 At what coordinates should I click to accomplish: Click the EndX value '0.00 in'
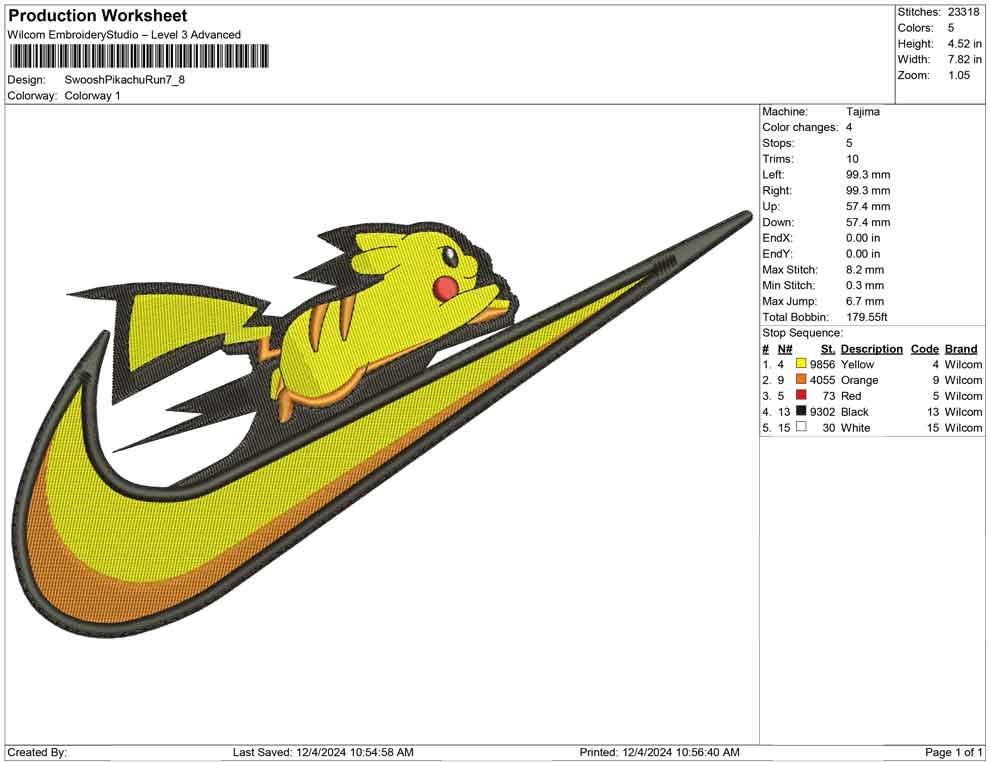[x=862, y=238]
